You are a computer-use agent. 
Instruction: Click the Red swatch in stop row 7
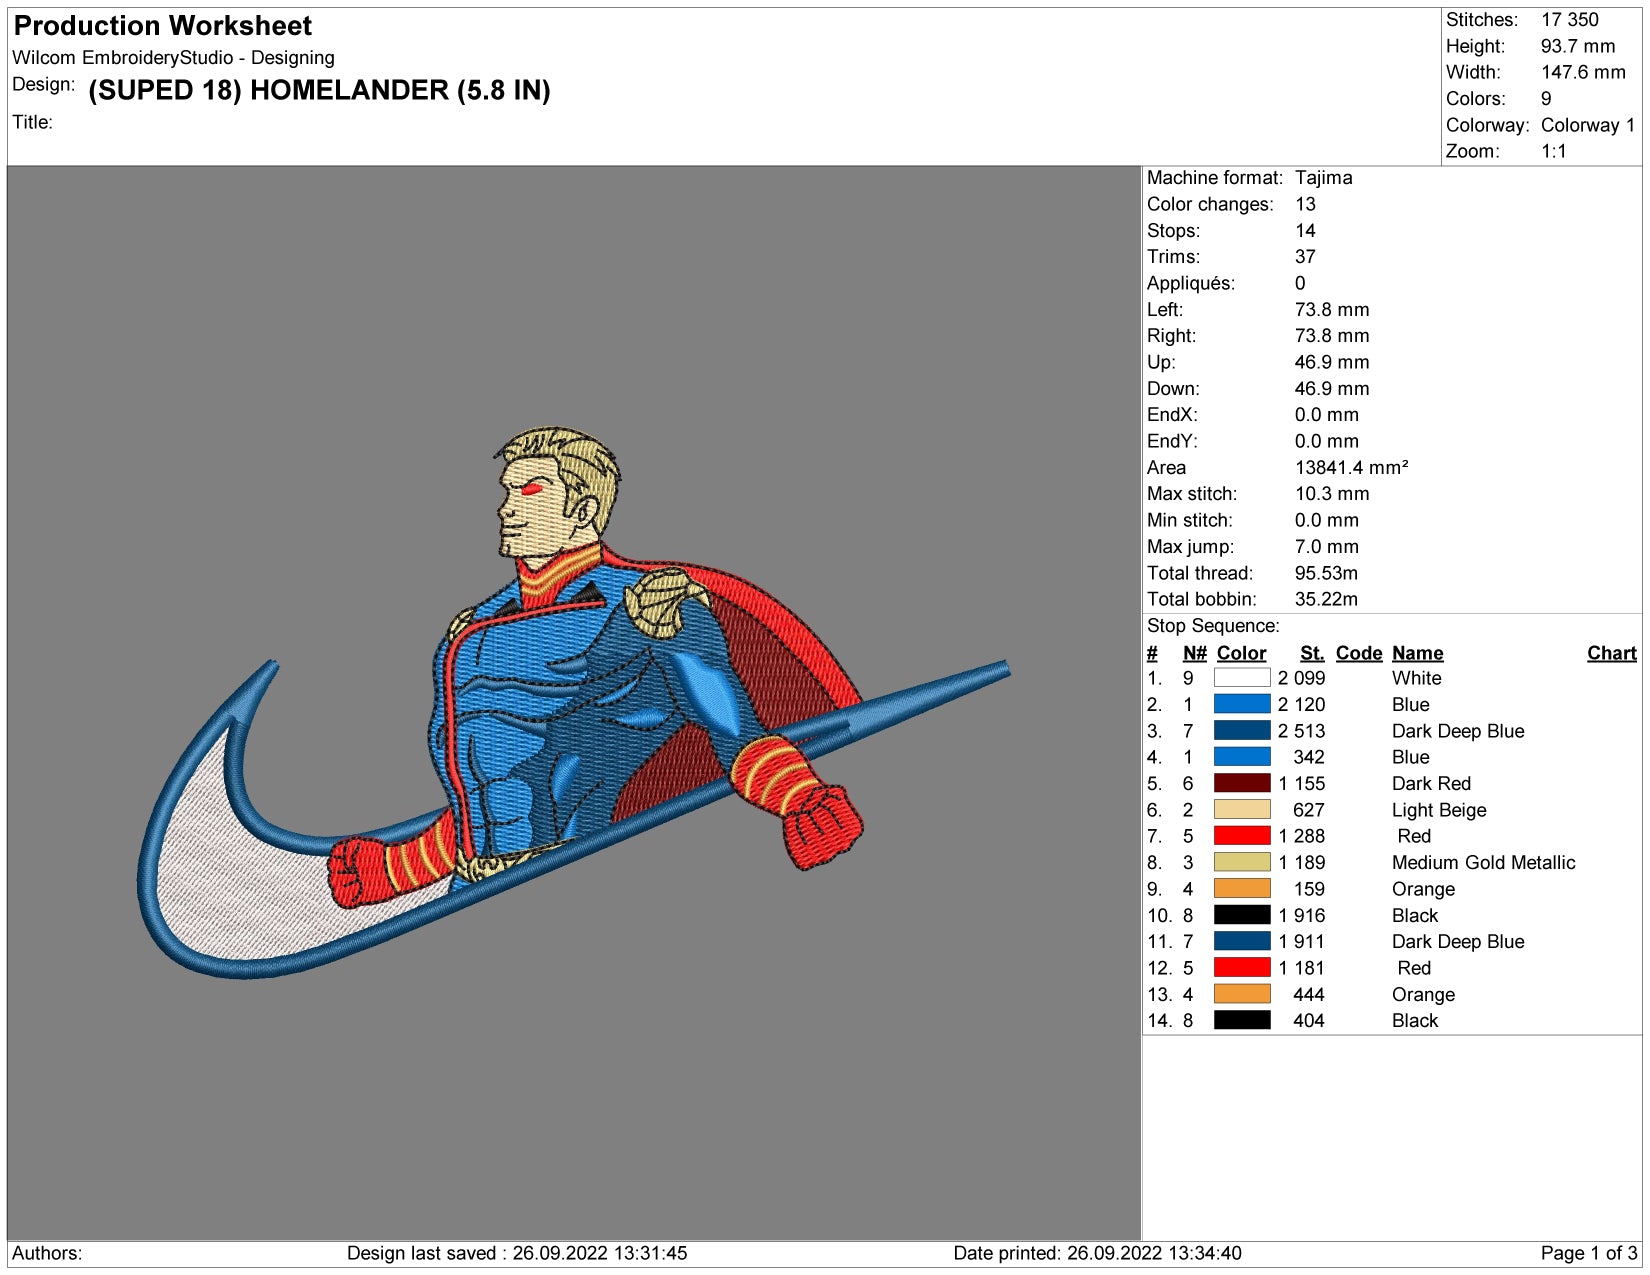click(1242, 836)
